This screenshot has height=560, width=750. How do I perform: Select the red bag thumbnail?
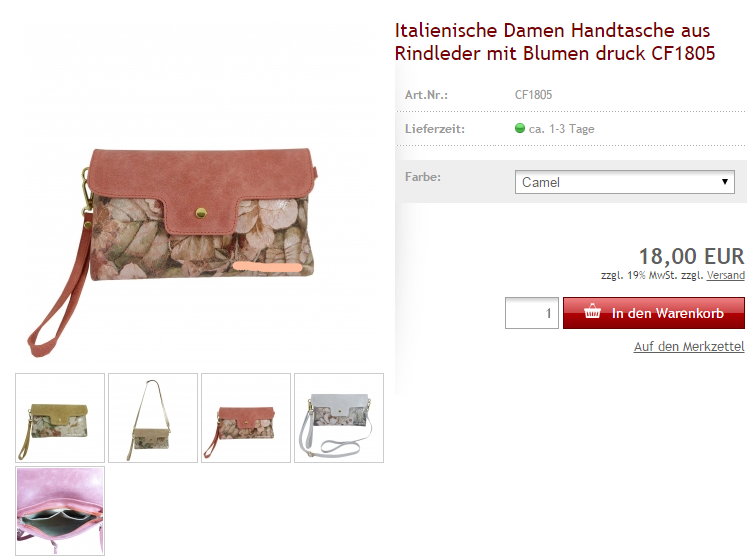246,417
